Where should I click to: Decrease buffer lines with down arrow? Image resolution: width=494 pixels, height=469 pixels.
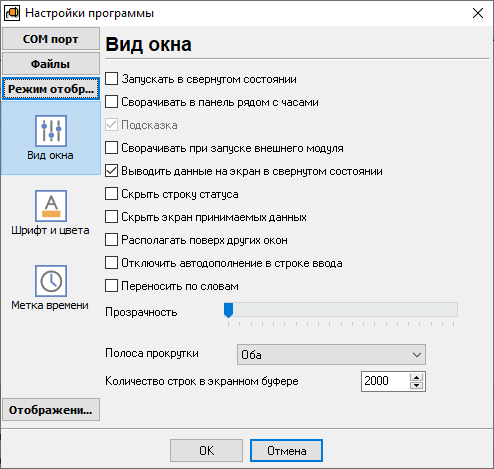pos(416,386)
